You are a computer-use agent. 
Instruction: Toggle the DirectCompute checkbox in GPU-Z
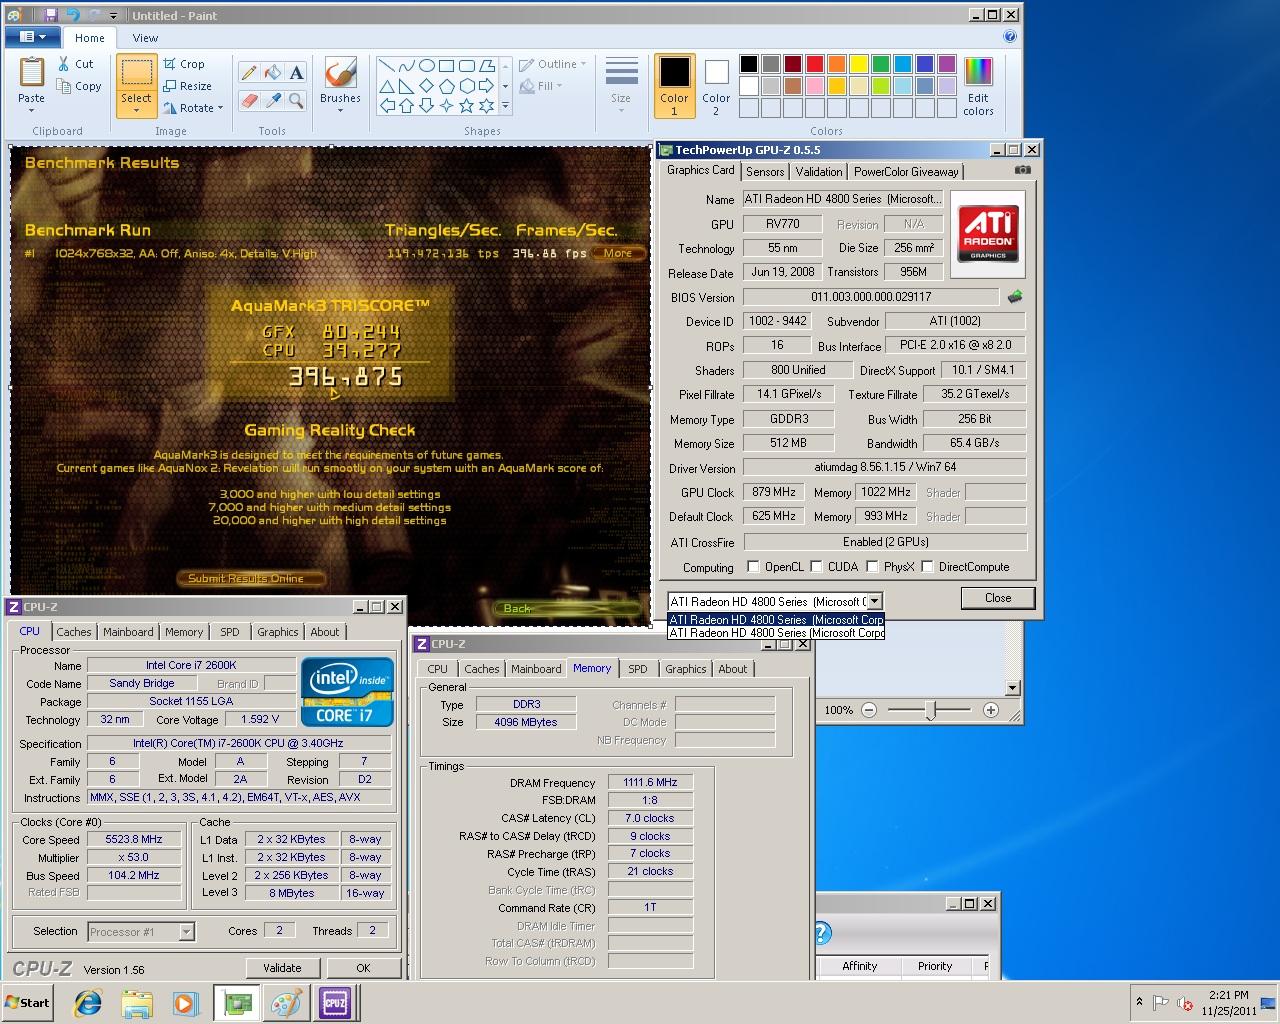click(927, 567)
